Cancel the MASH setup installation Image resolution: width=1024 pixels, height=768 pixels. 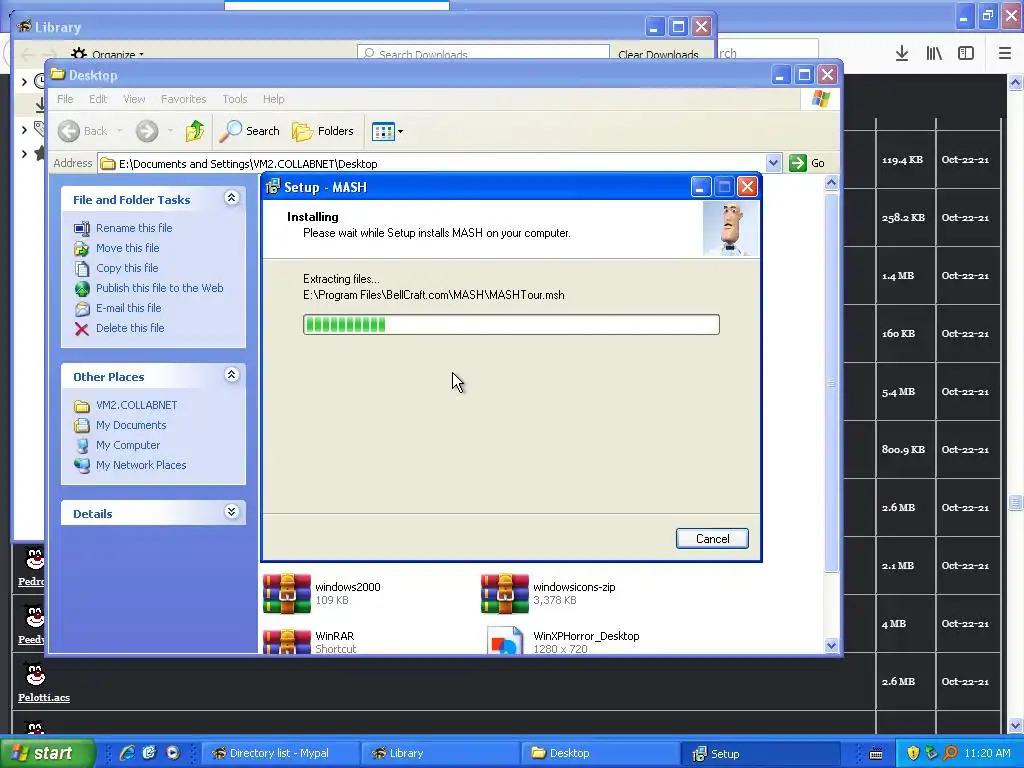coord(712,539)
